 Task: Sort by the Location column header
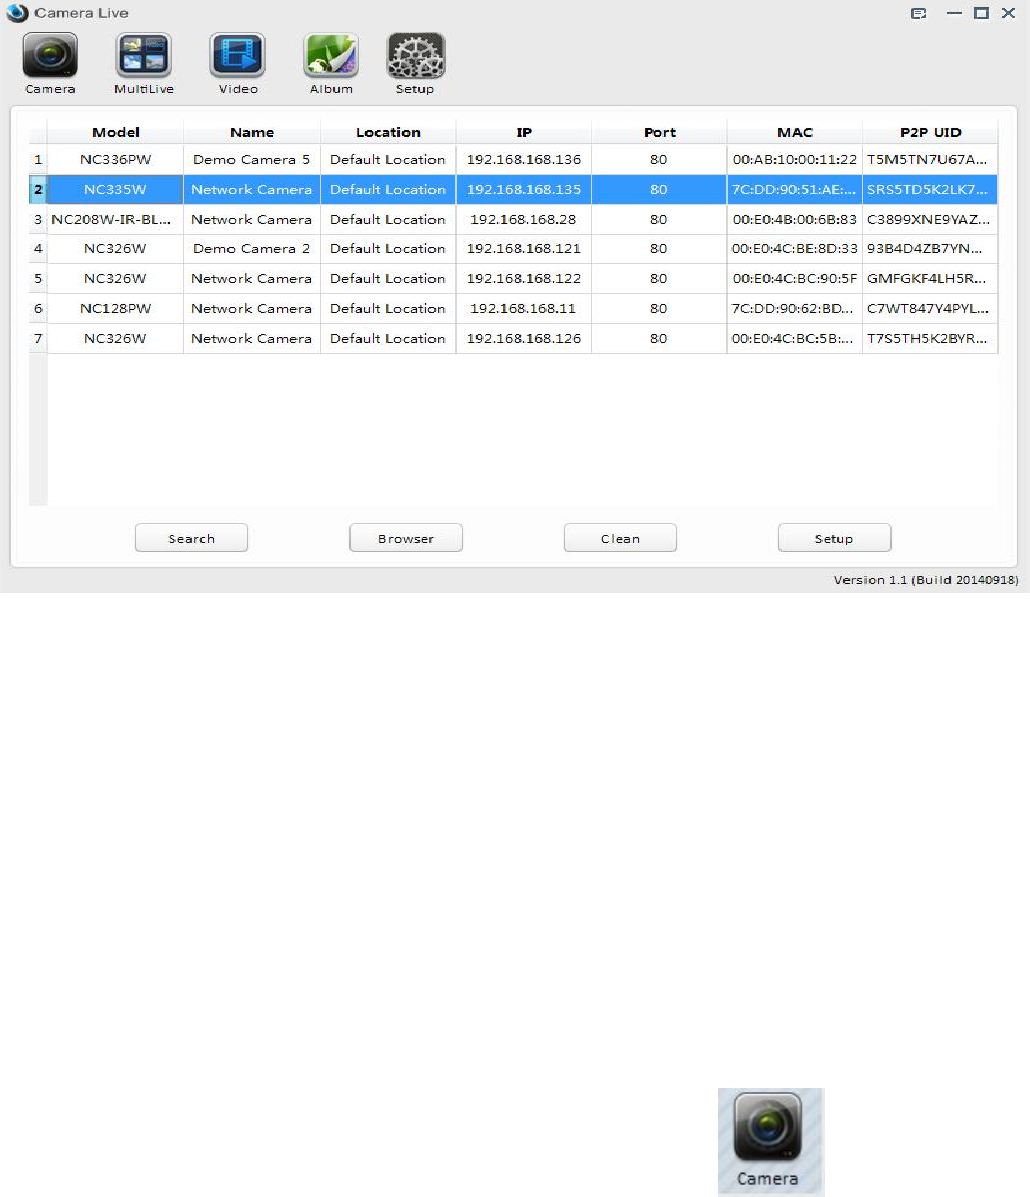coord(388,132)
